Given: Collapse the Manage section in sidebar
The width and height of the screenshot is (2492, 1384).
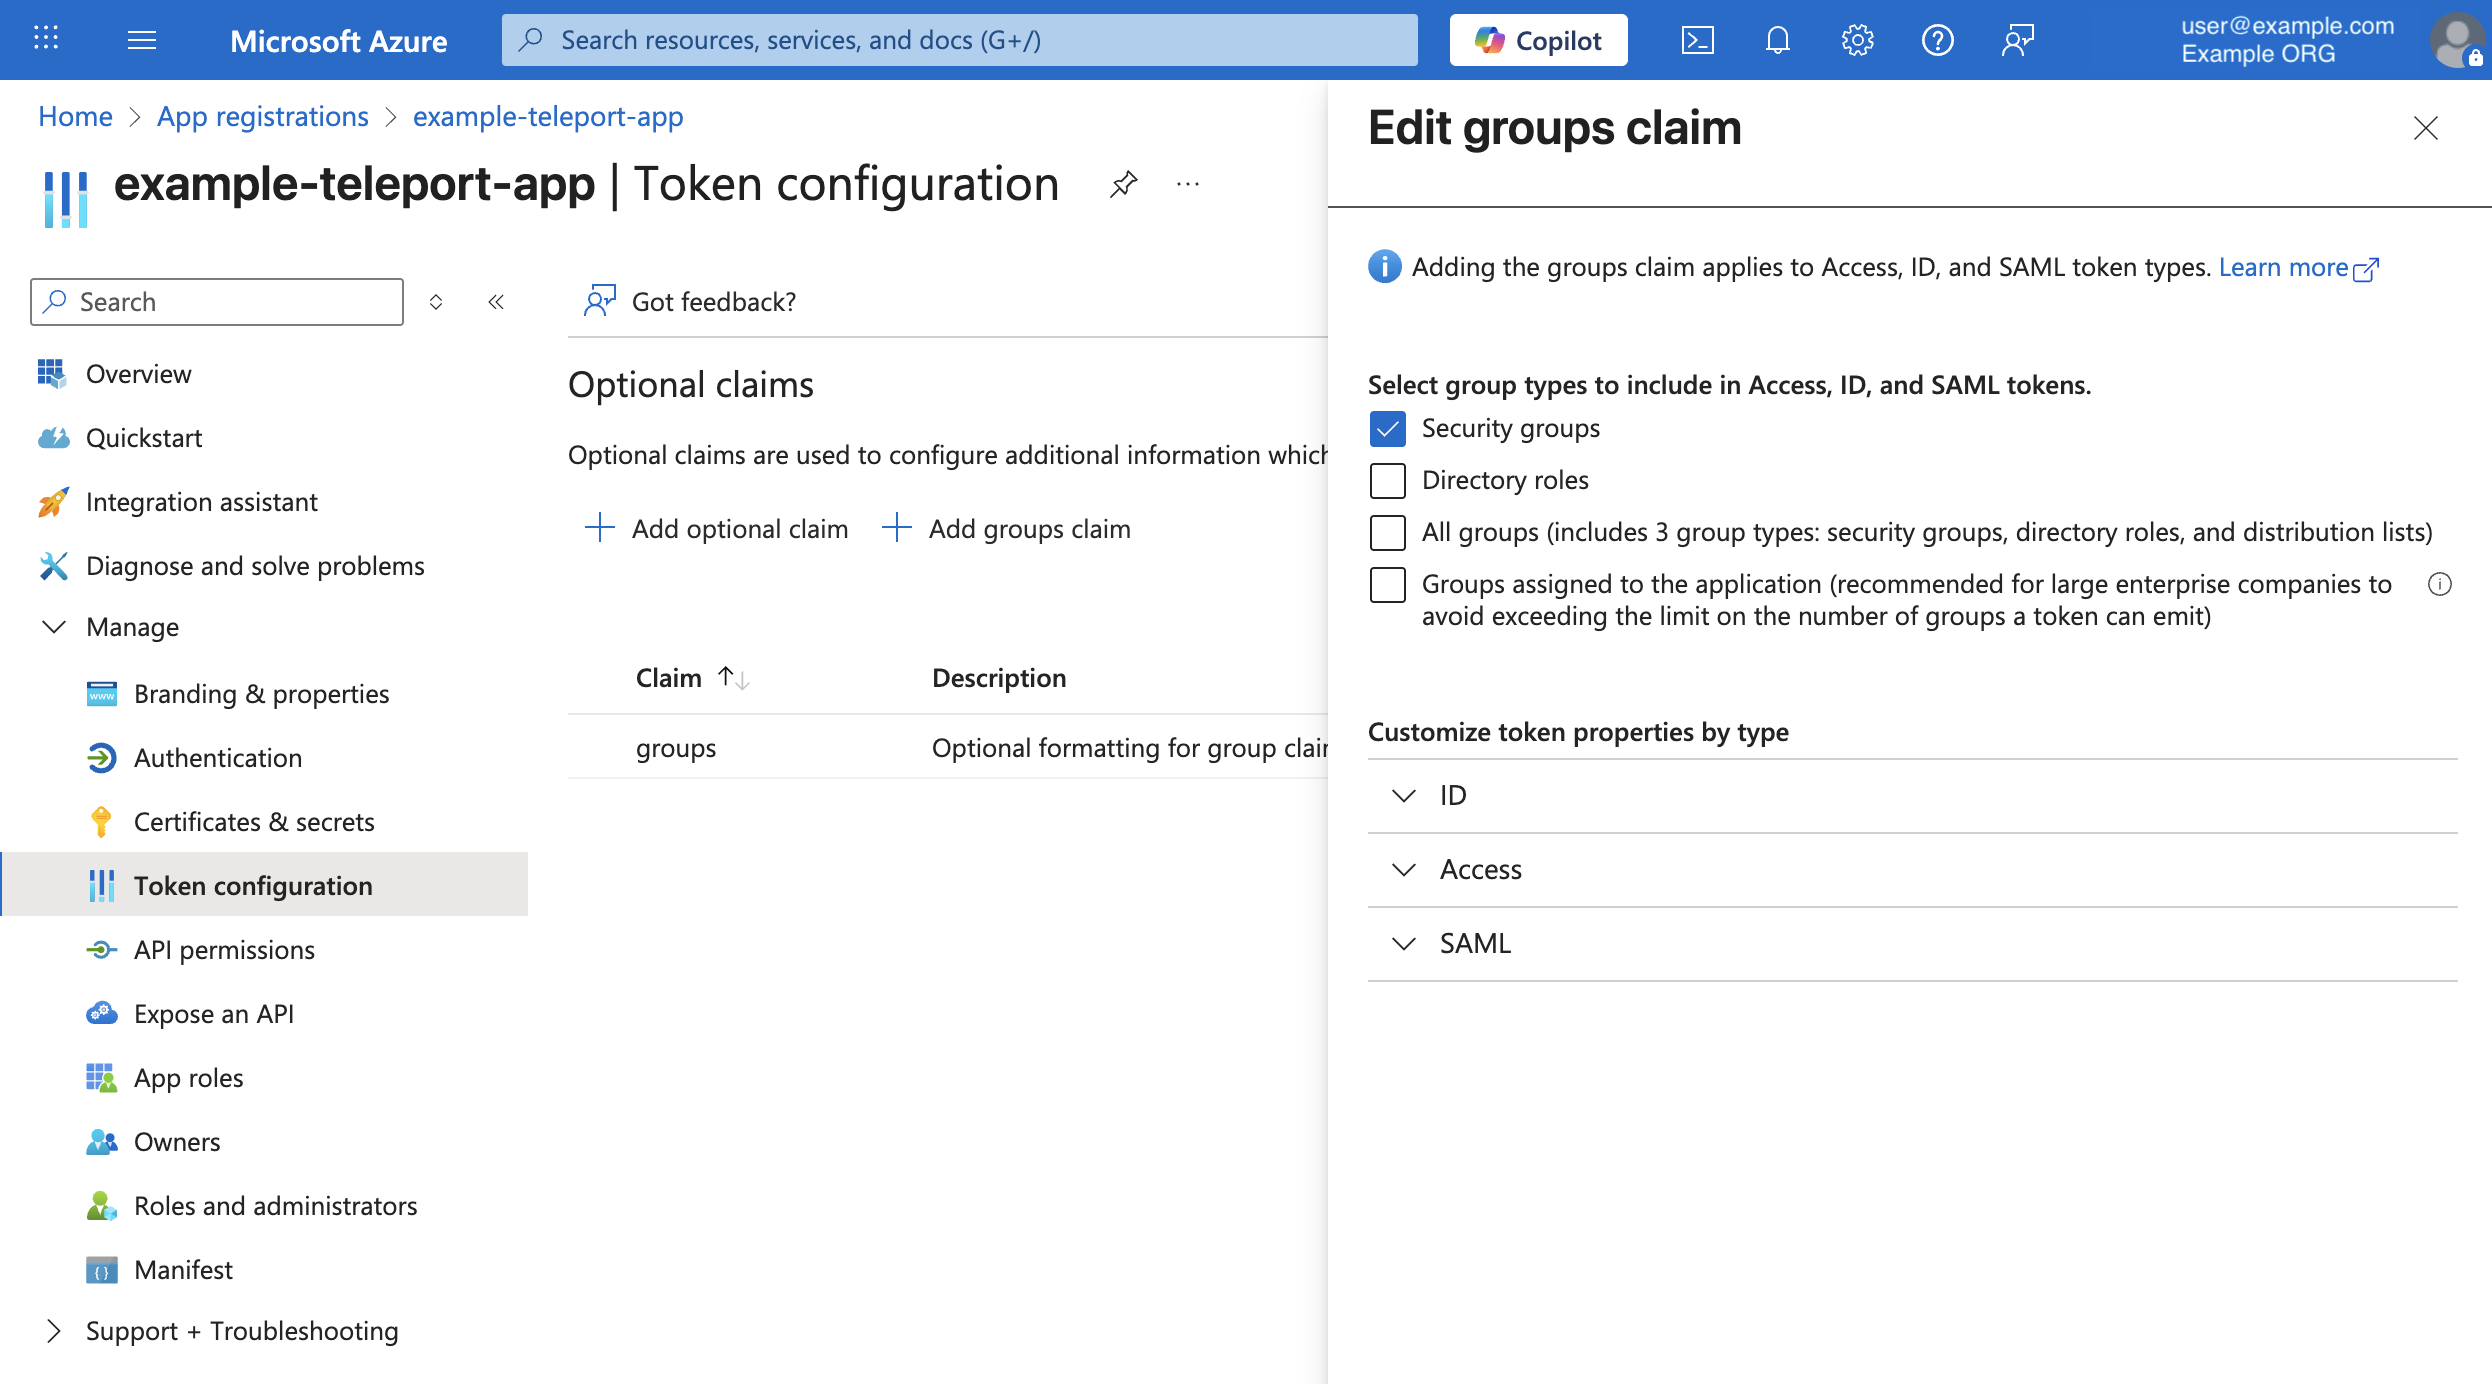Looking at the screenshot, I should click(x=54, y=627).
